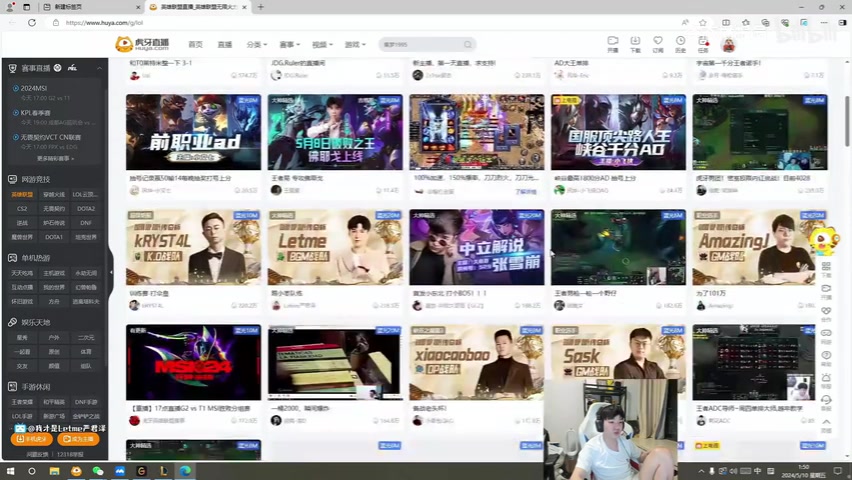Click 更多精彩赛事 link
This screenshot has width=852, height=480.
(55, 159)
